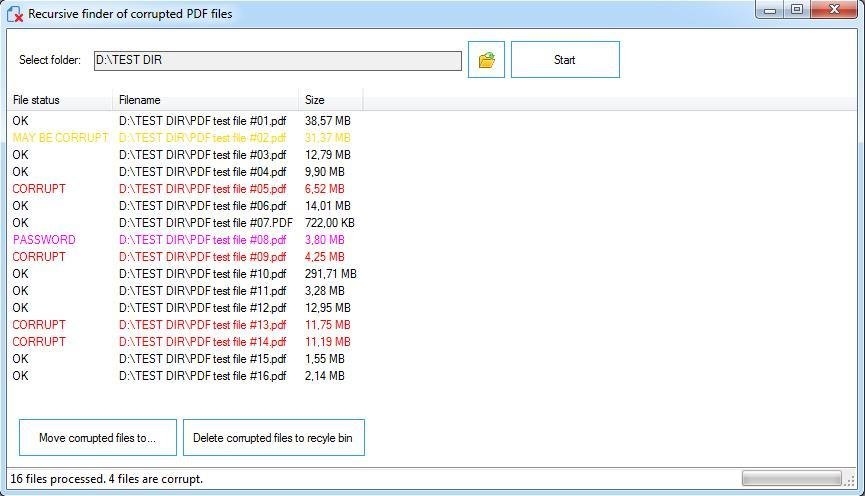Select the MAY BE CORRUPT file #02 row
This screenshot has width=865, height=496.
pos(202,138)
